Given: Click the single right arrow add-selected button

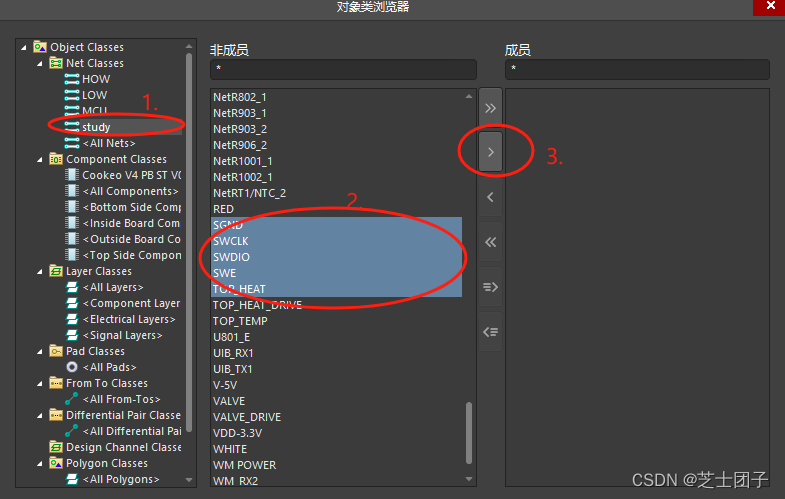Looking at the screenshot, I should coord(490,152).
